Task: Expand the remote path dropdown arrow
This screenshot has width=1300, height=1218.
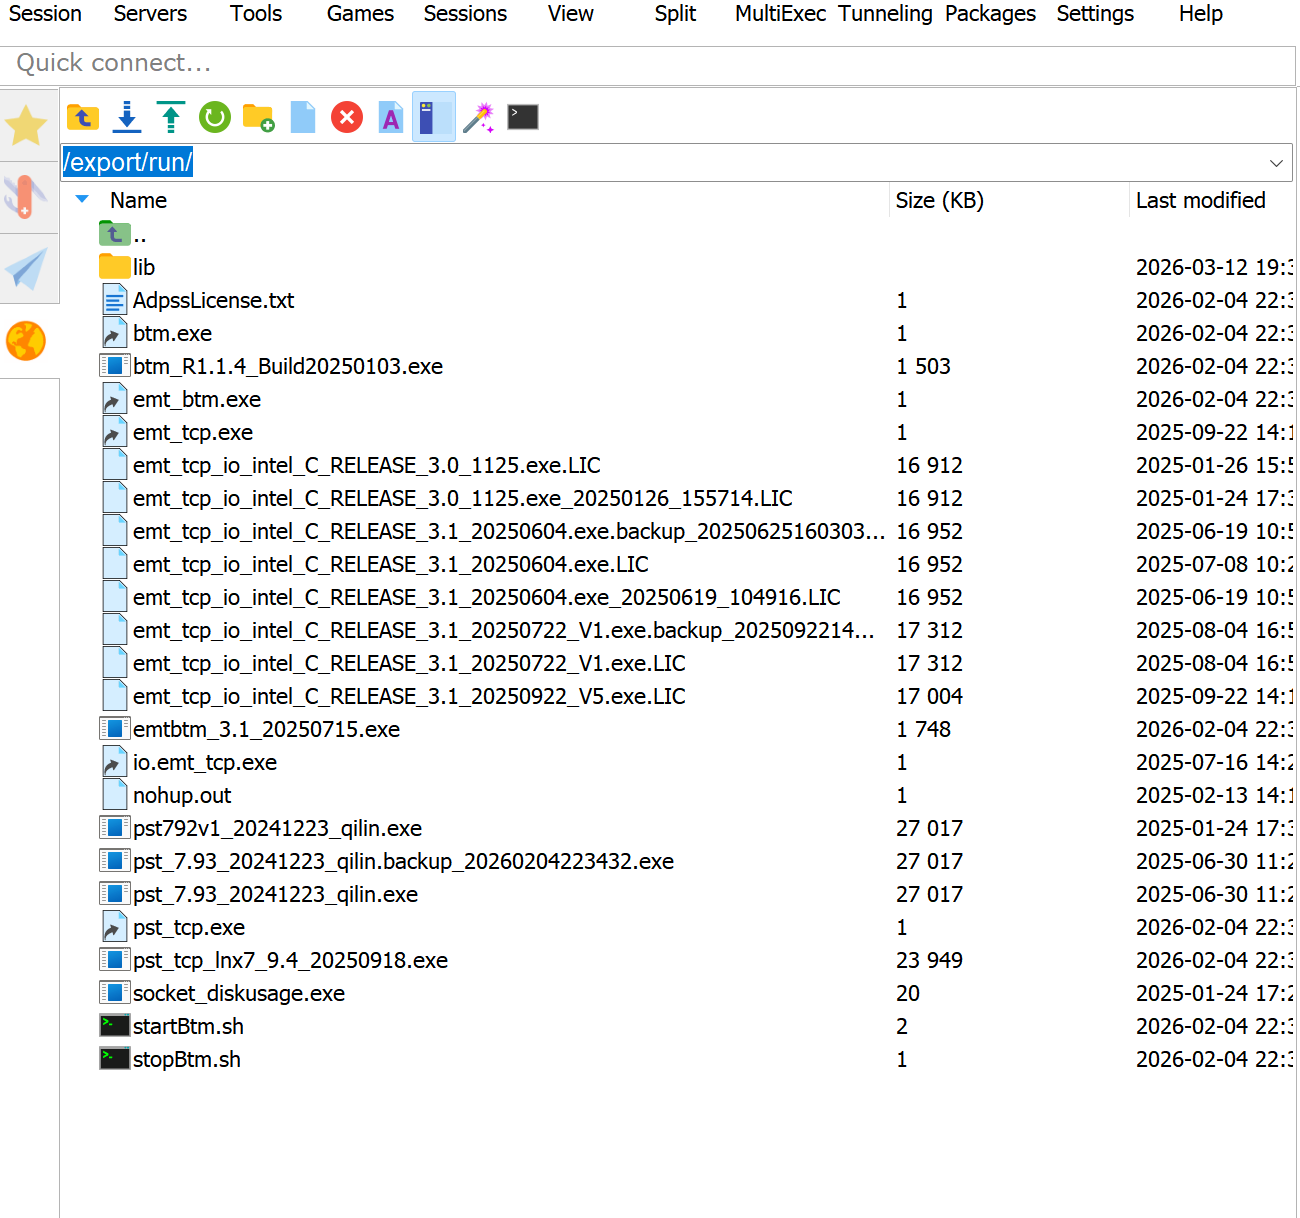Action: pos(1276,163)
